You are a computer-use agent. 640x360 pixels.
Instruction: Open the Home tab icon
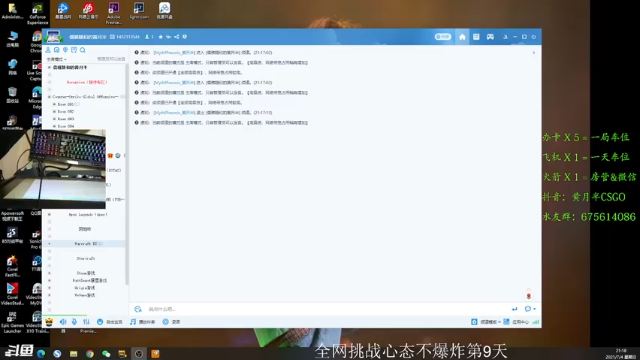point(462,37)
